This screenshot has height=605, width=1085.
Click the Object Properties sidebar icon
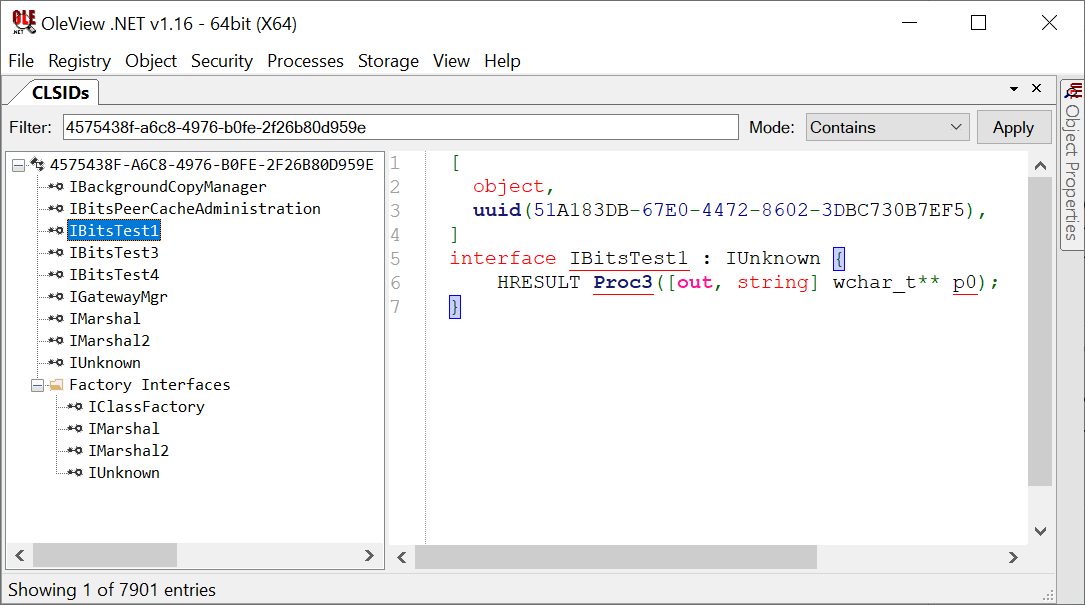(x=1072, y=92)
